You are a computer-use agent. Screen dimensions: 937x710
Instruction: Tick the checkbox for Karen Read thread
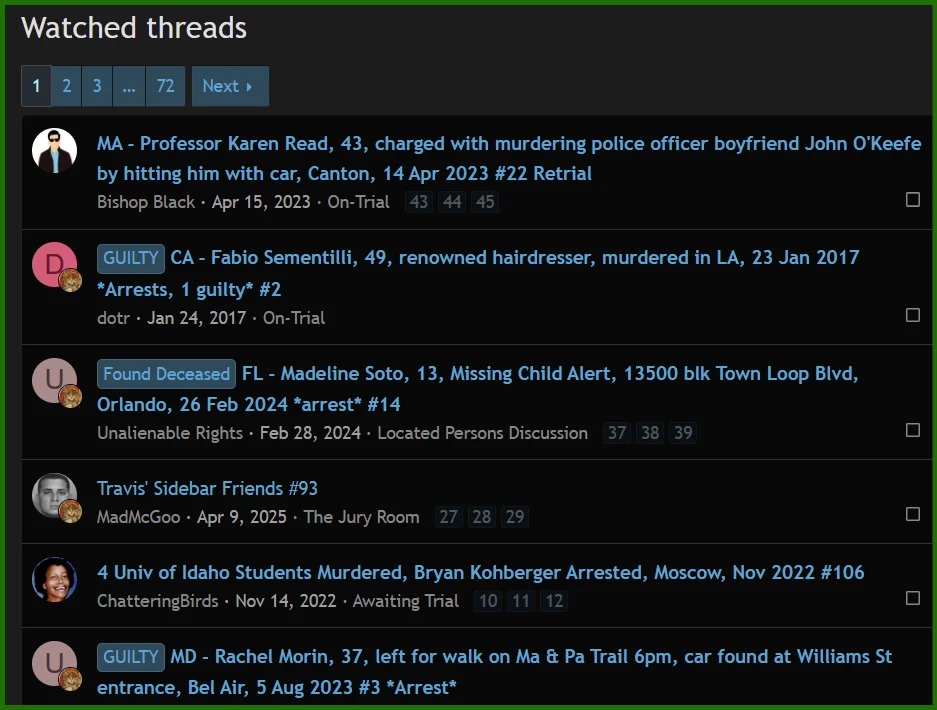(912, 200)
